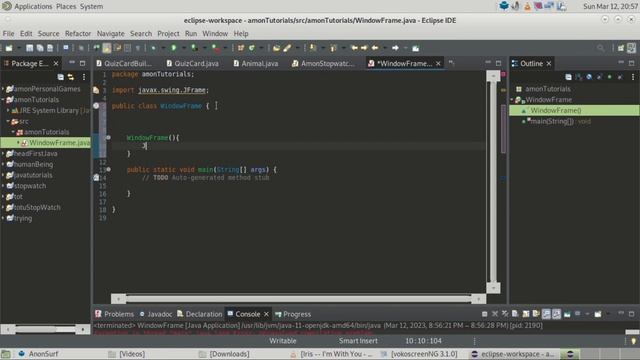Open Outline view menu (three dots)

click(633, 77)
